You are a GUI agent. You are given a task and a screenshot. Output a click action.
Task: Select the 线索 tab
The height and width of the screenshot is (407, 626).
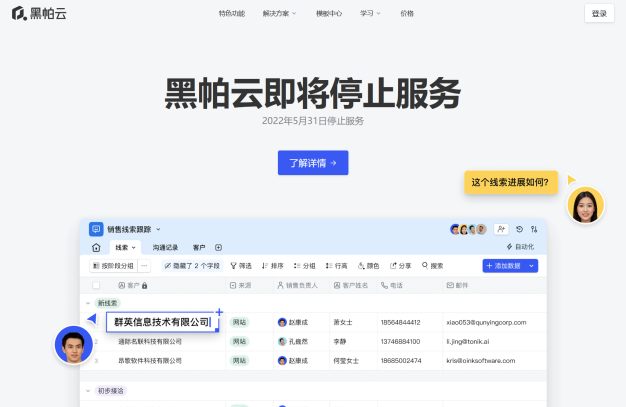coord(125,248)
